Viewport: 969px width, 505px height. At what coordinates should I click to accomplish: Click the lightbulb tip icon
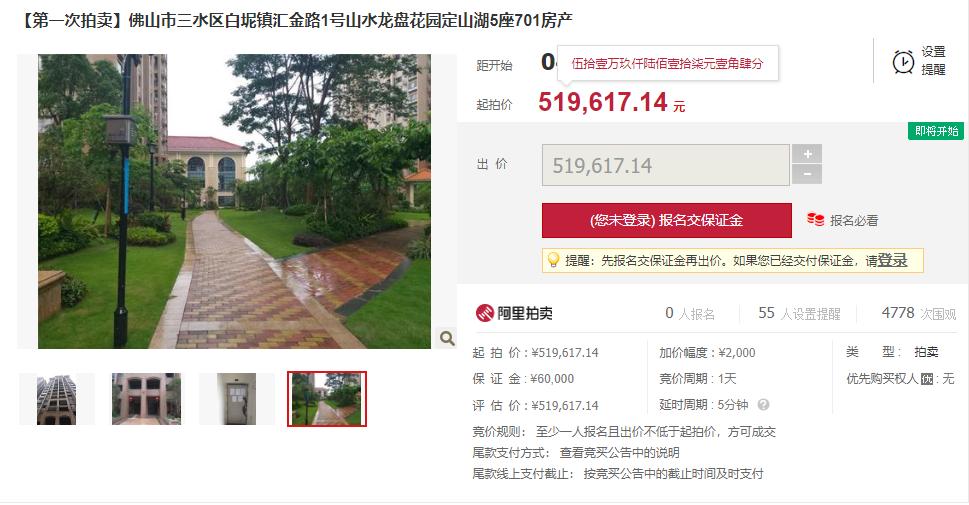coord(553,260)
